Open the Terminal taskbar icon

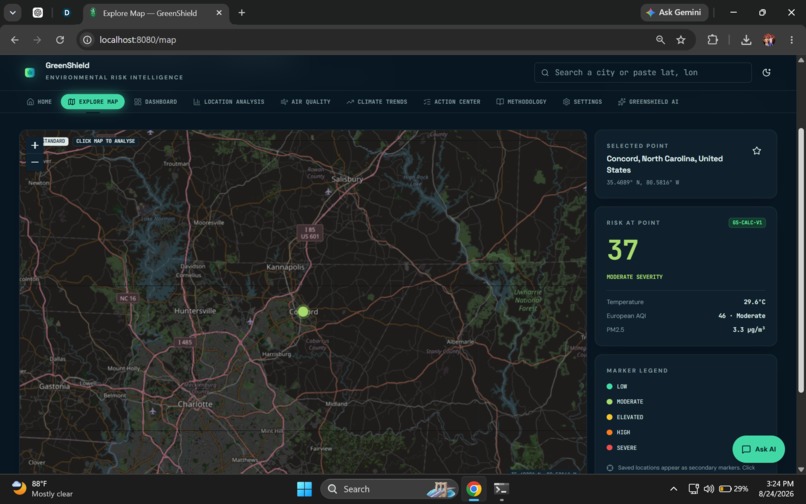501,489
